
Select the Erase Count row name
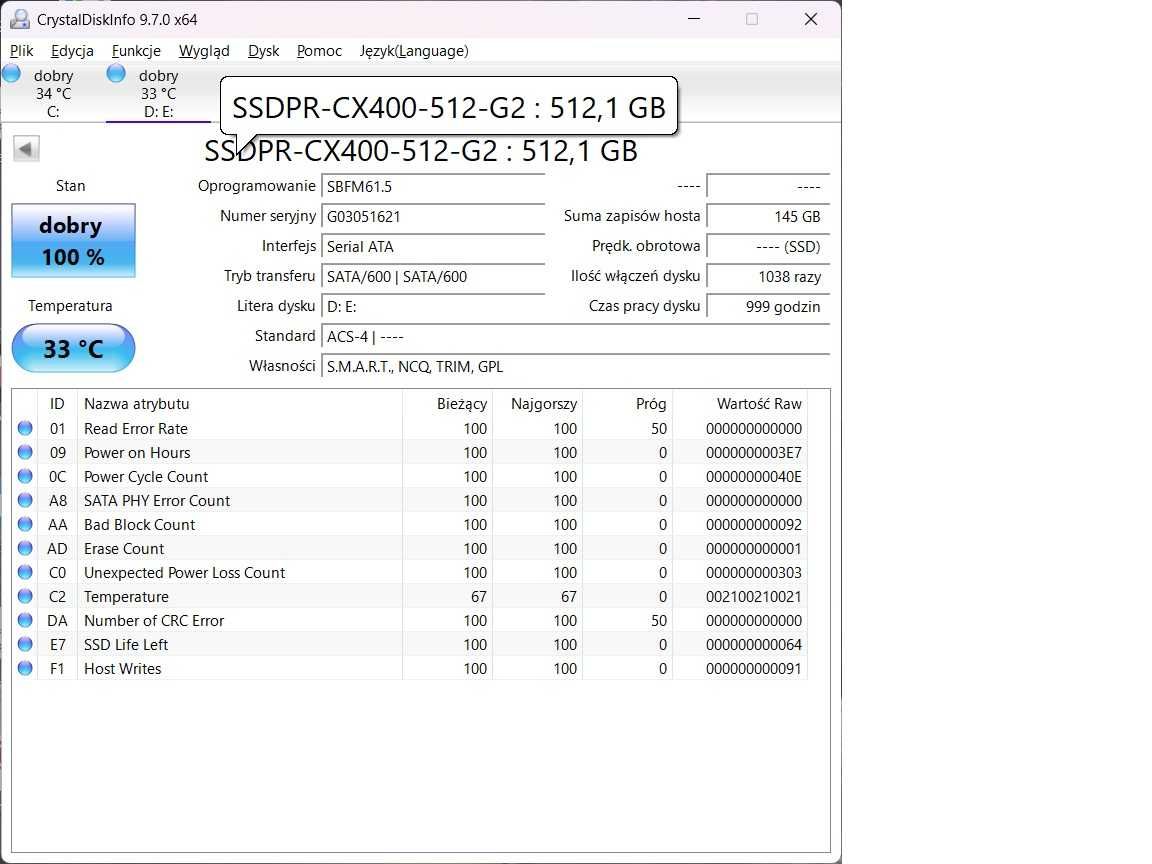(x=124, y=548)
